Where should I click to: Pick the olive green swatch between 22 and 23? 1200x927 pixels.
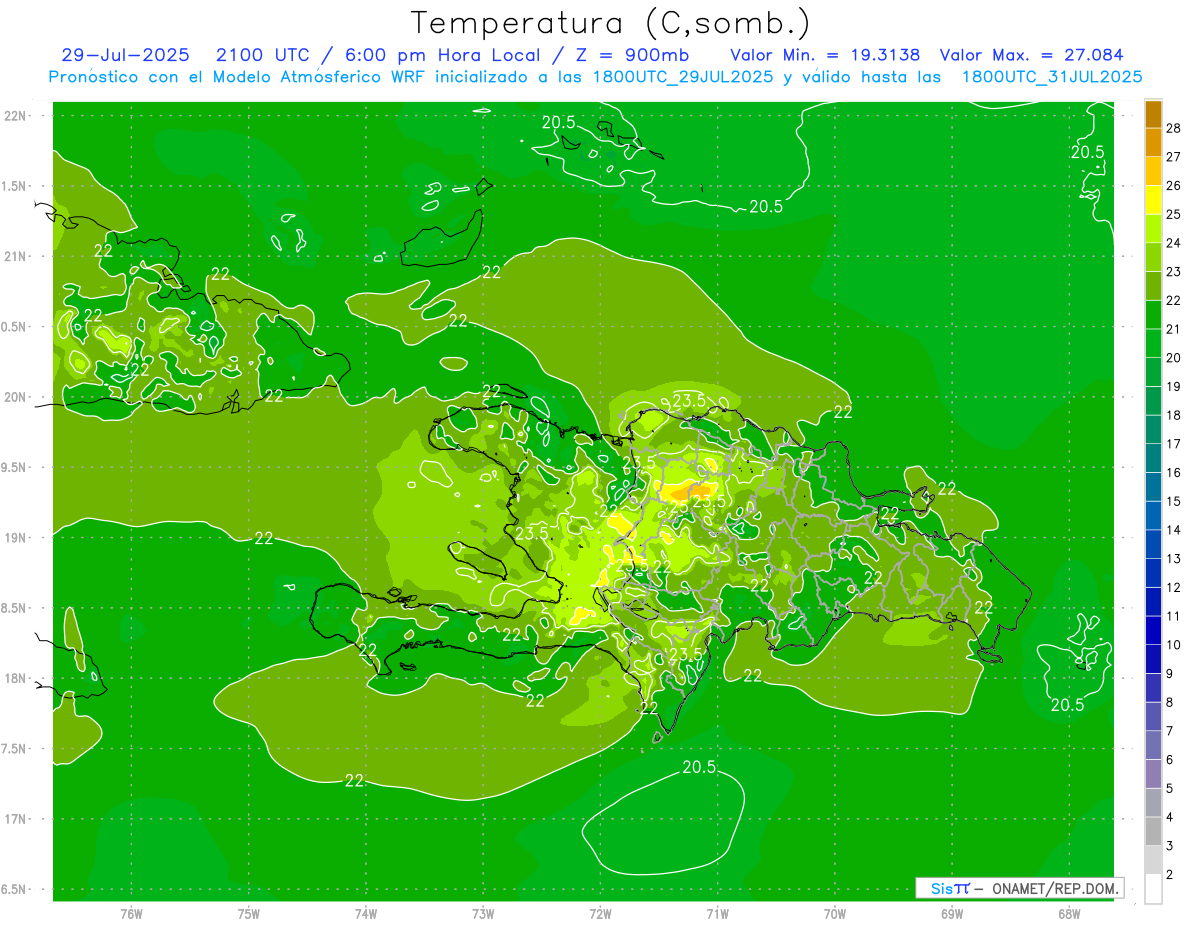[x=1153, y=286]
